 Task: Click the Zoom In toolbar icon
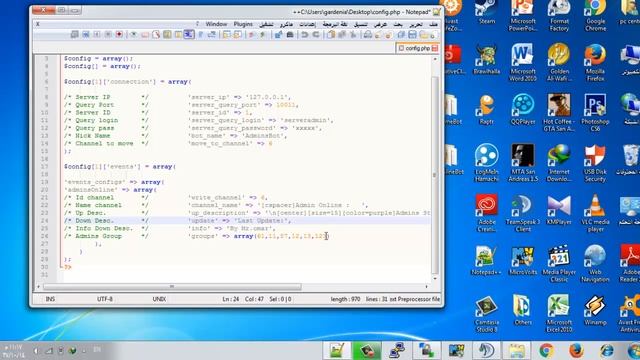(x=263, y=35)
